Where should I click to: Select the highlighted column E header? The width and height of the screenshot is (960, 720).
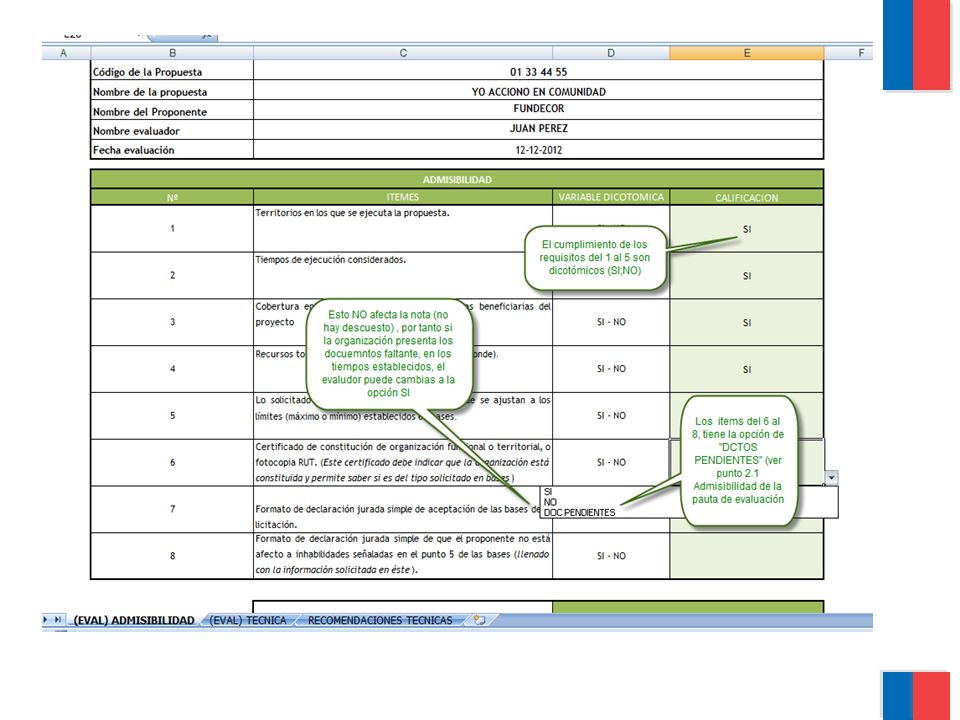tap(747, 53)
